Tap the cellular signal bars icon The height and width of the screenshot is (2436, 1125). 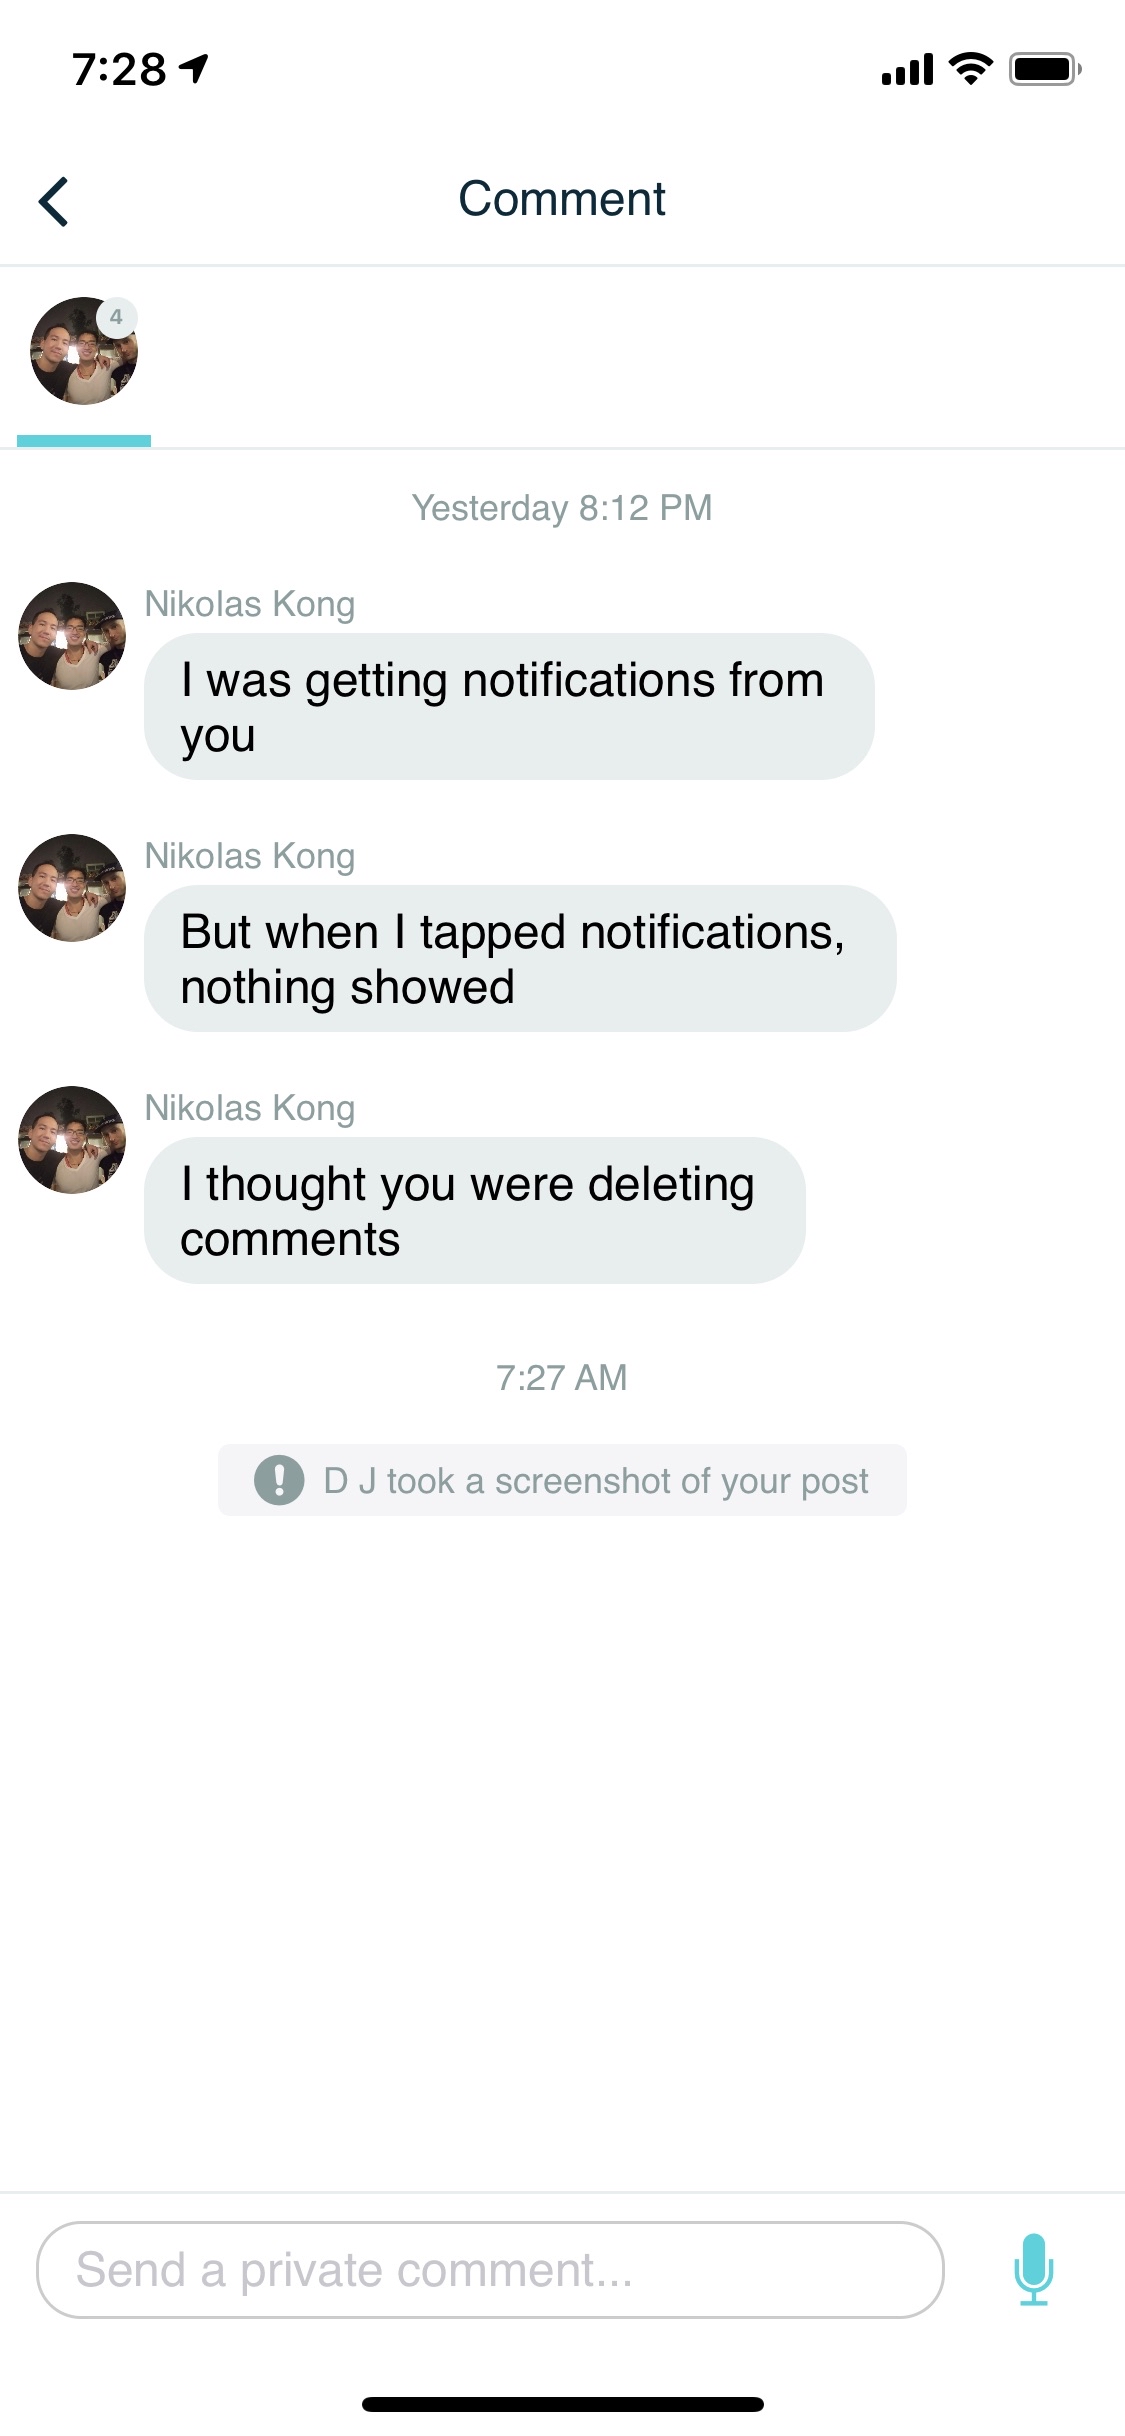coord(906,70)
